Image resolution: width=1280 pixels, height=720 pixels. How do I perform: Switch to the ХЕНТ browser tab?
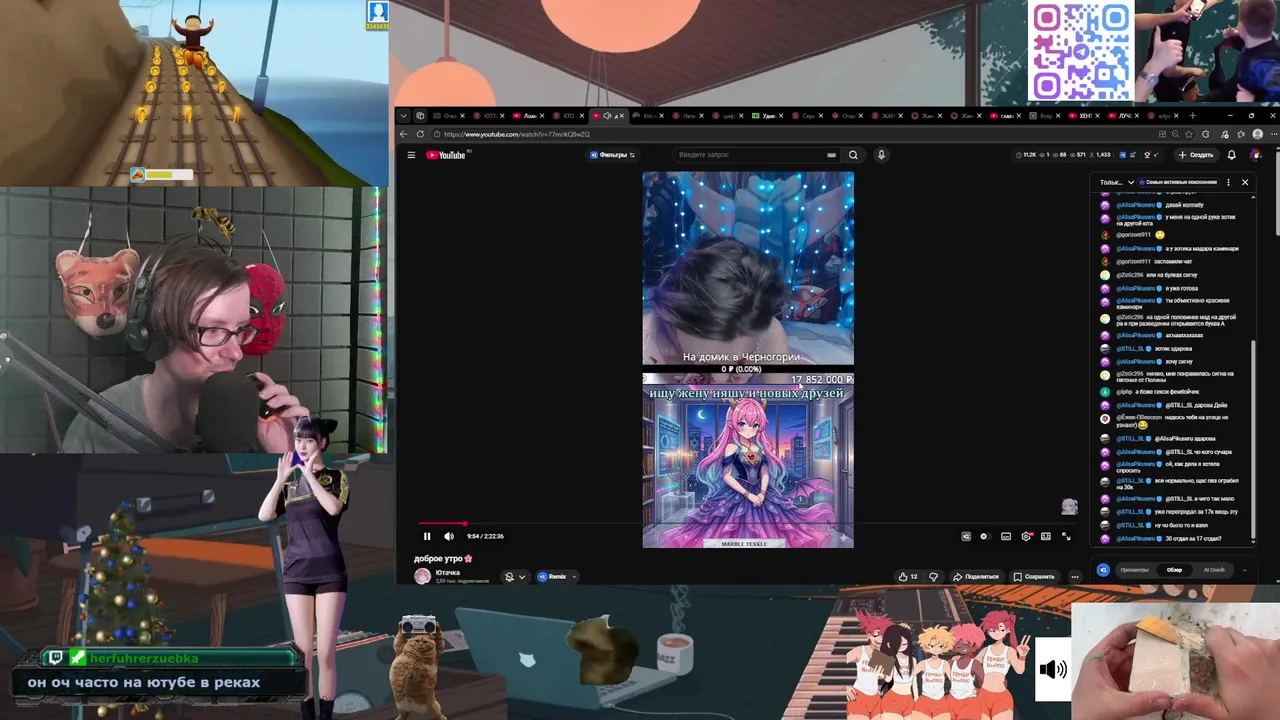tap(1086, 116)
